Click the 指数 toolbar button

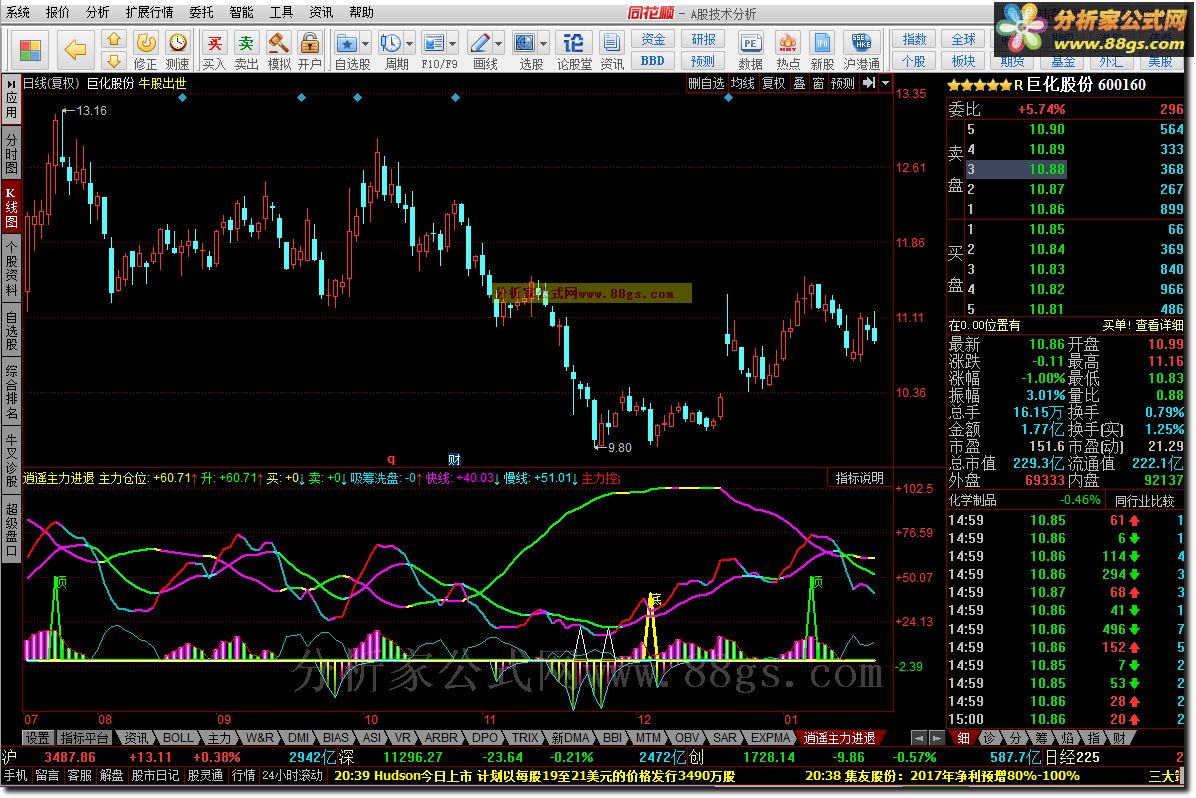pos(914,40)
